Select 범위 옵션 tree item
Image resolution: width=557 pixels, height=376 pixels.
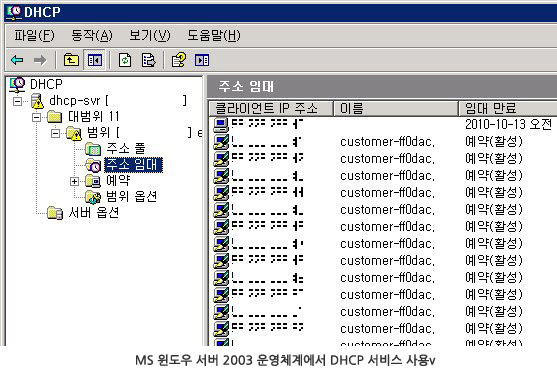(x=131, y=197)
